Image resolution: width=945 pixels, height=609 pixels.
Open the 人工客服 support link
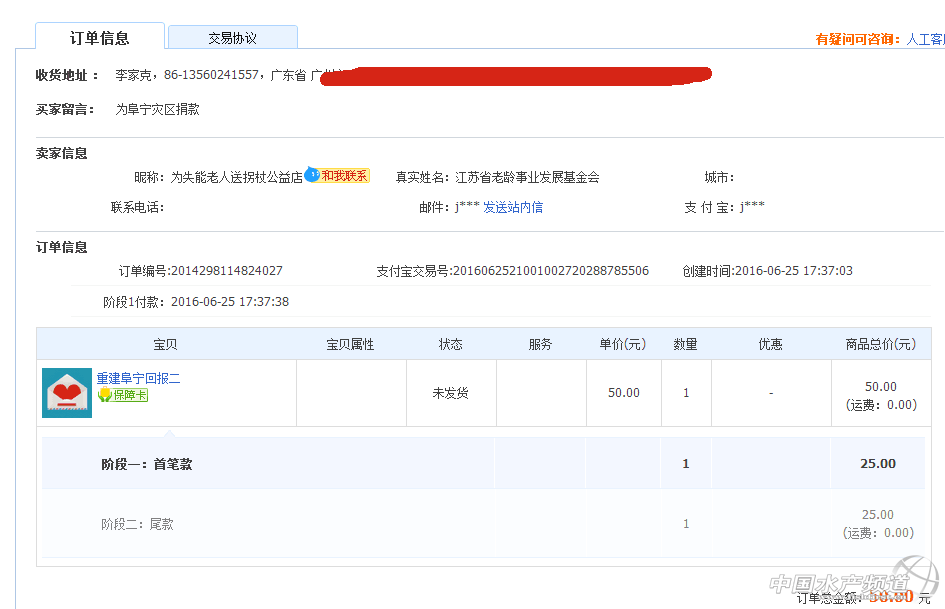click(925, 39)
